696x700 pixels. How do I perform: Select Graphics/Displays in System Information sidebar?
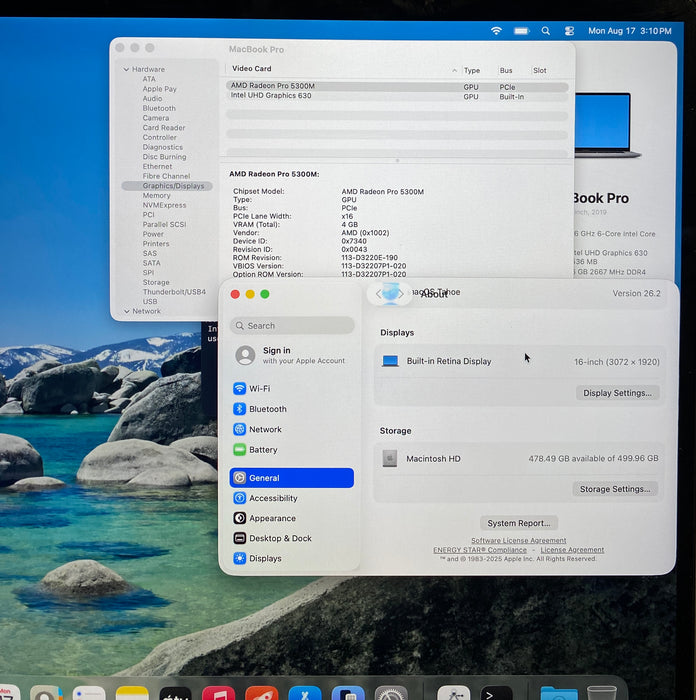pos(167,186)
